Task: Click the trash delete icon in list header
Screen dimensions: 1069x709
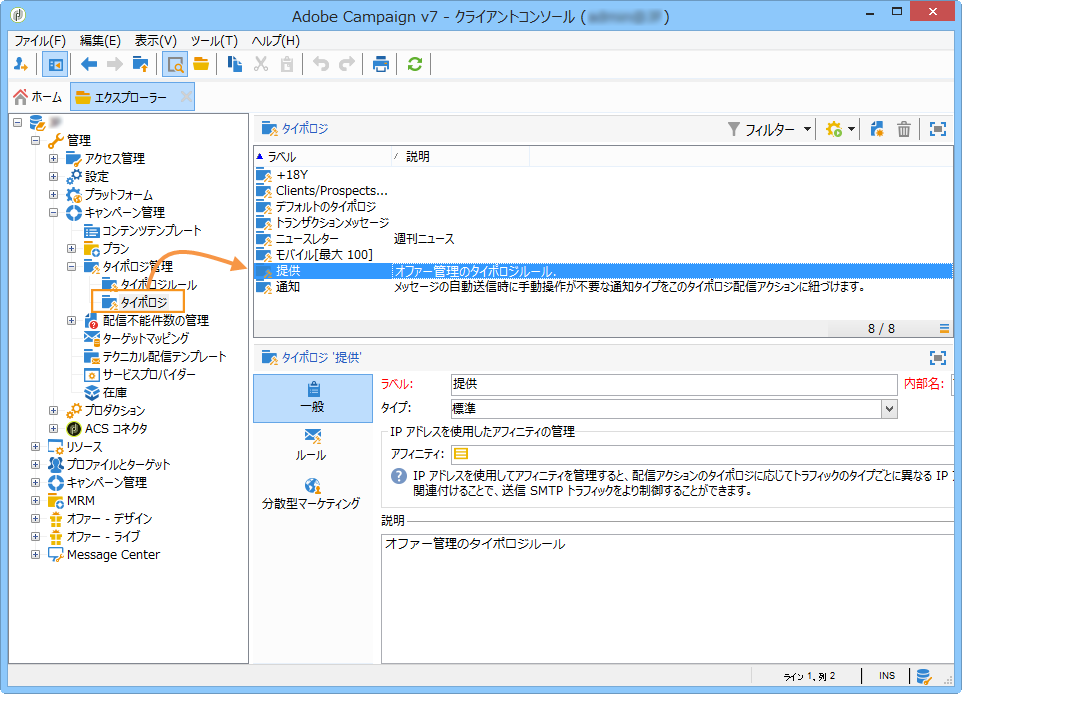Action: pos(903,129)
